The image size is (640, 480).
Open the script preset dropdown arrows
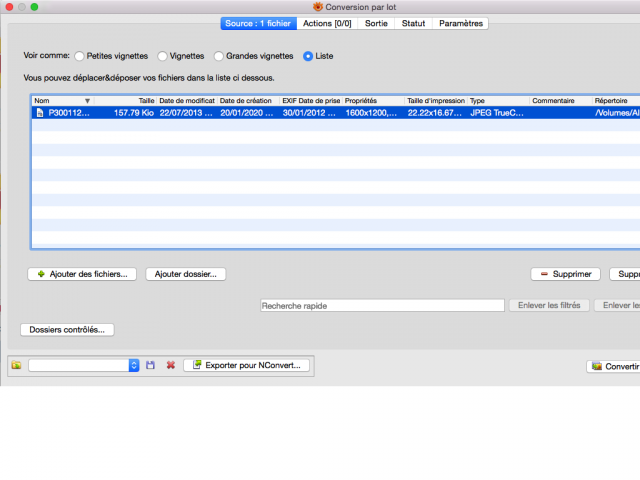click(x=134, y=365)
